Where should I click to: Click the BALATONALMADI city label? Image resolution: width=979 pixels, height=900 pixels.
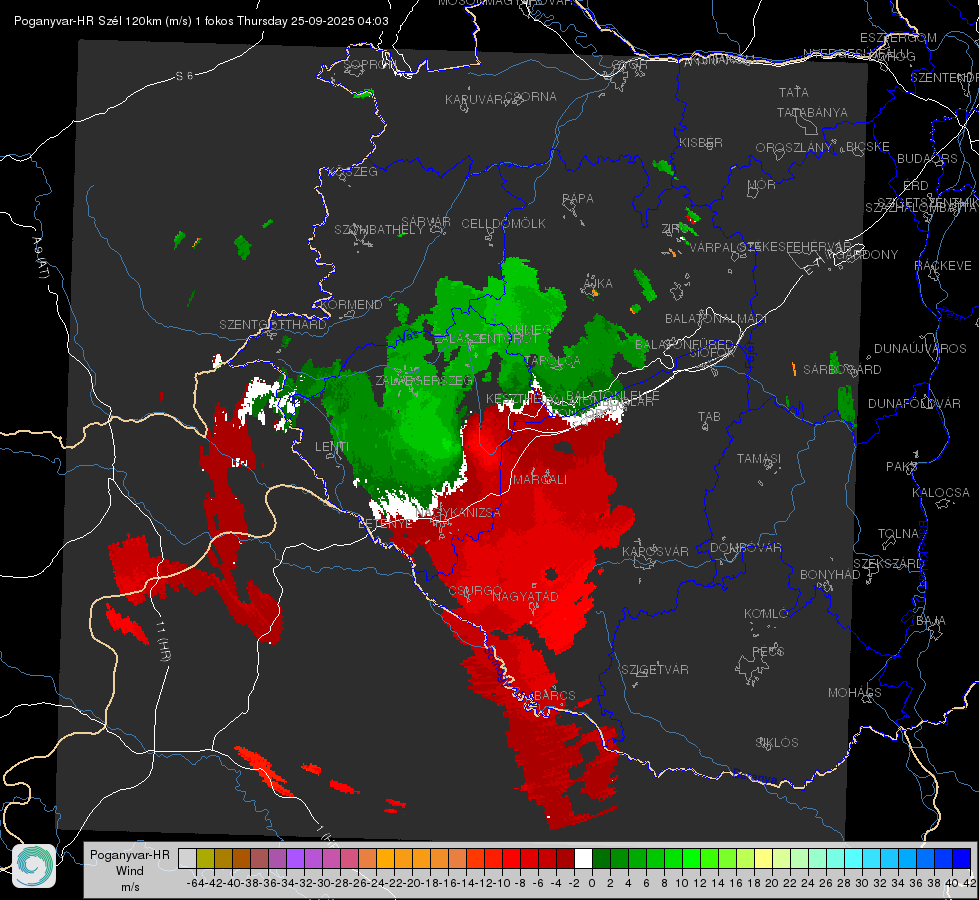[716, 319]
